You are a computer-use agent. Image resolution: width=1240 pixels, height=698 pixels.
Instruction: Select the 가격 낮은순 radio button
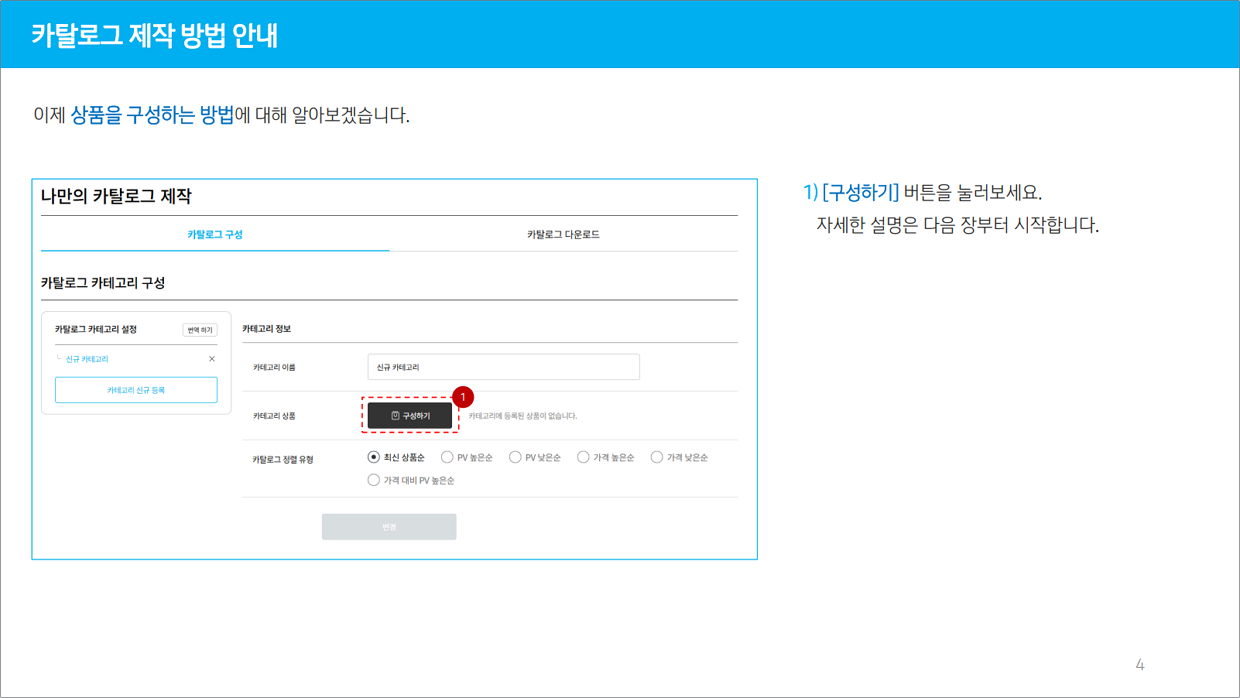pos(657,457)
